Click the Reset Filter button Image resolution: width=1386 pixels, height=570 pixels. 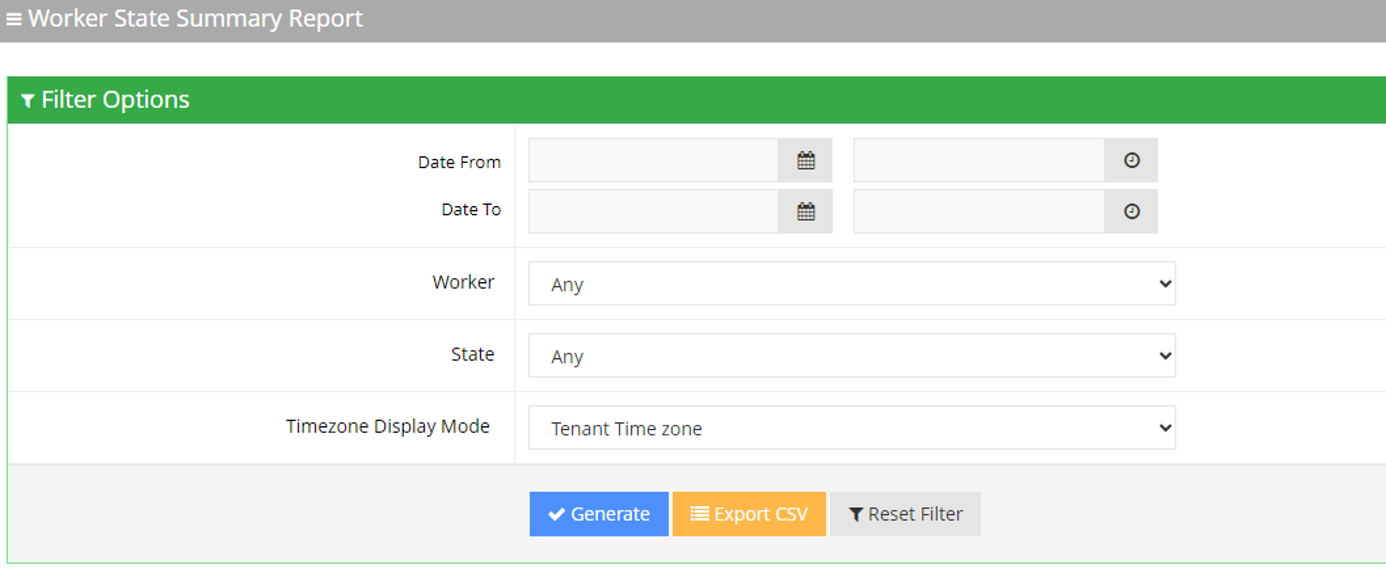[x=905, y=514]
